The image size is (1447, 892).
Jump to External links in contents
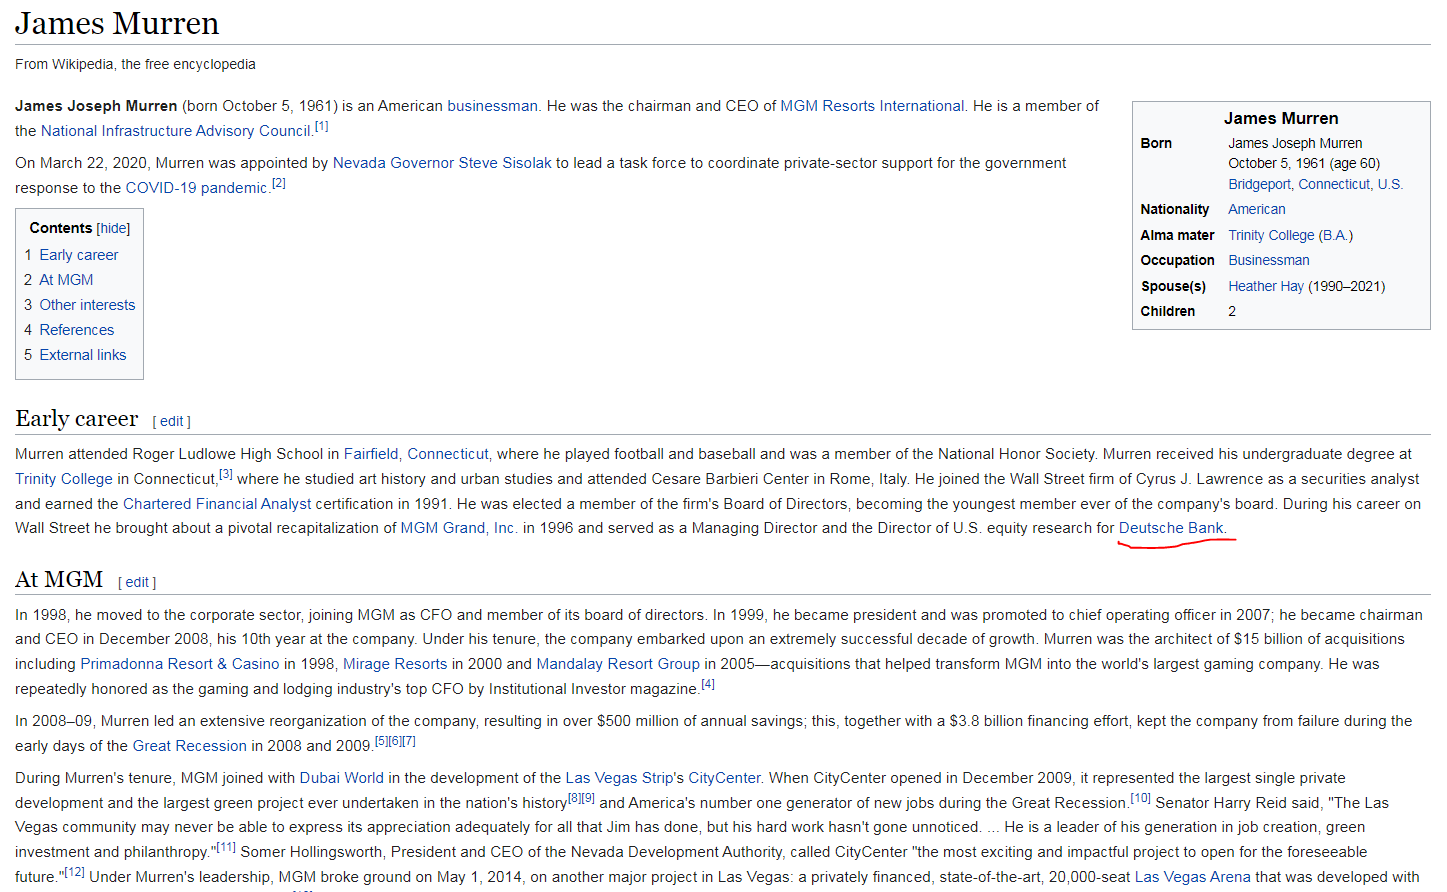click(x=82, y=355)
